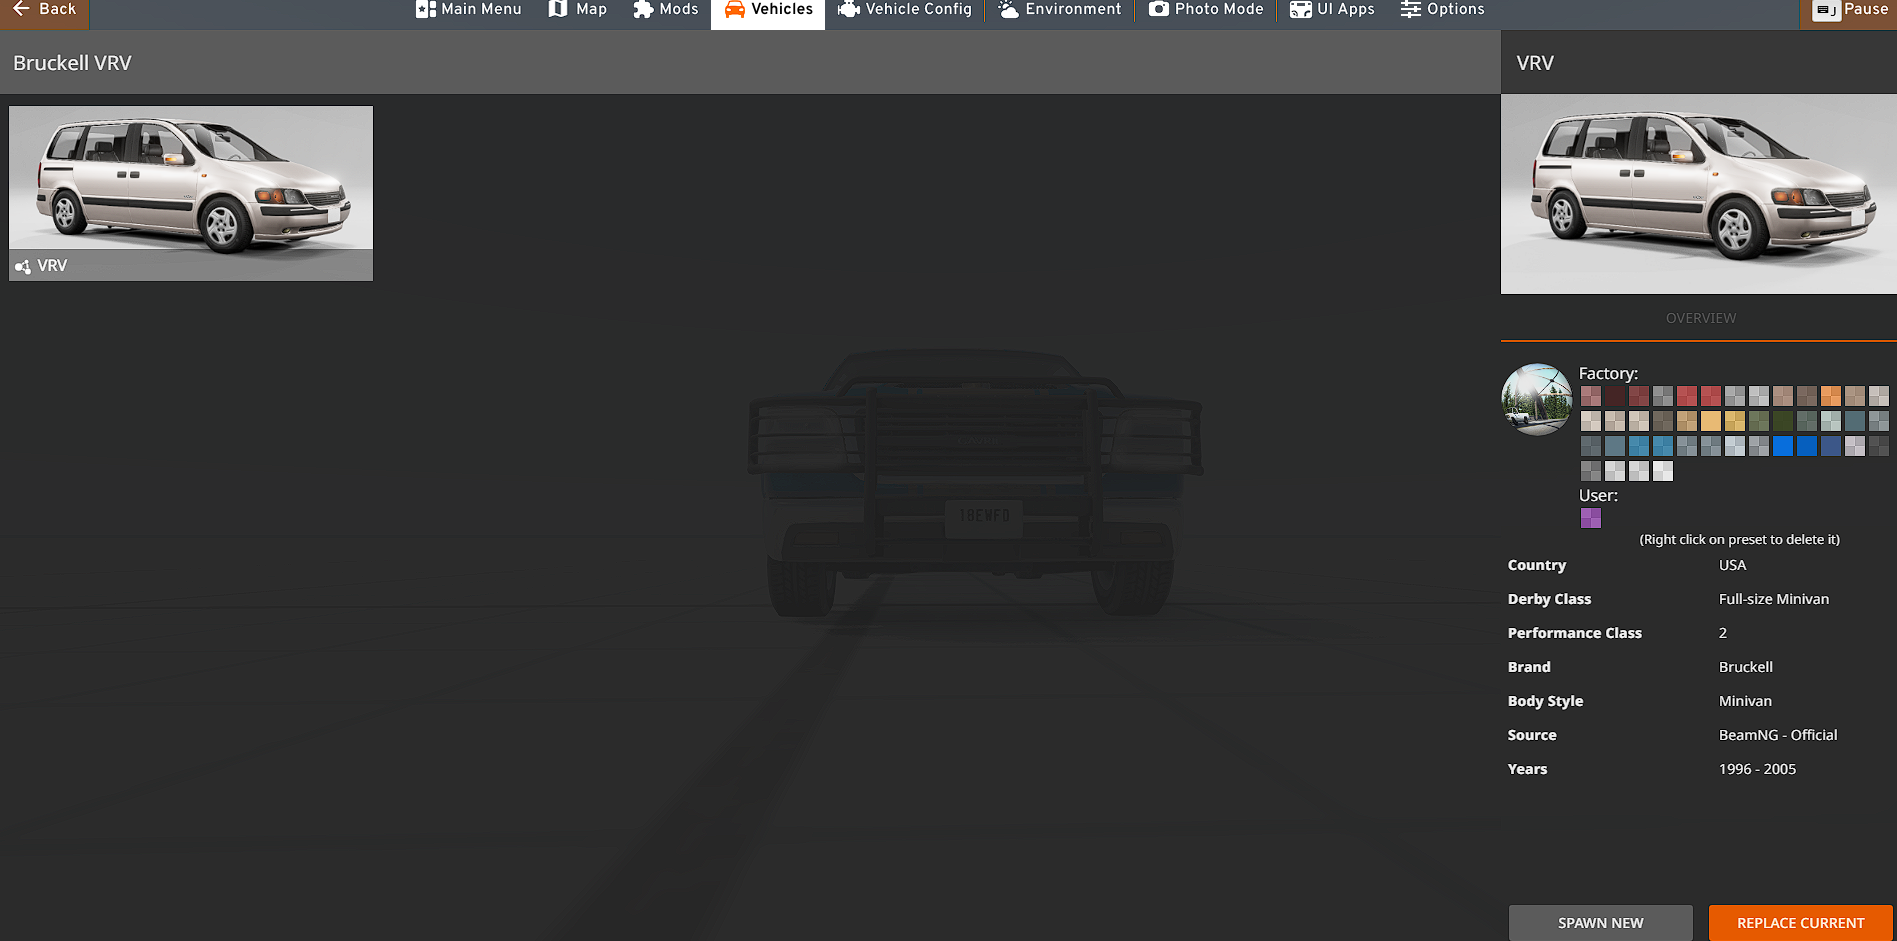Open the Options menu

click(1442, 10)
